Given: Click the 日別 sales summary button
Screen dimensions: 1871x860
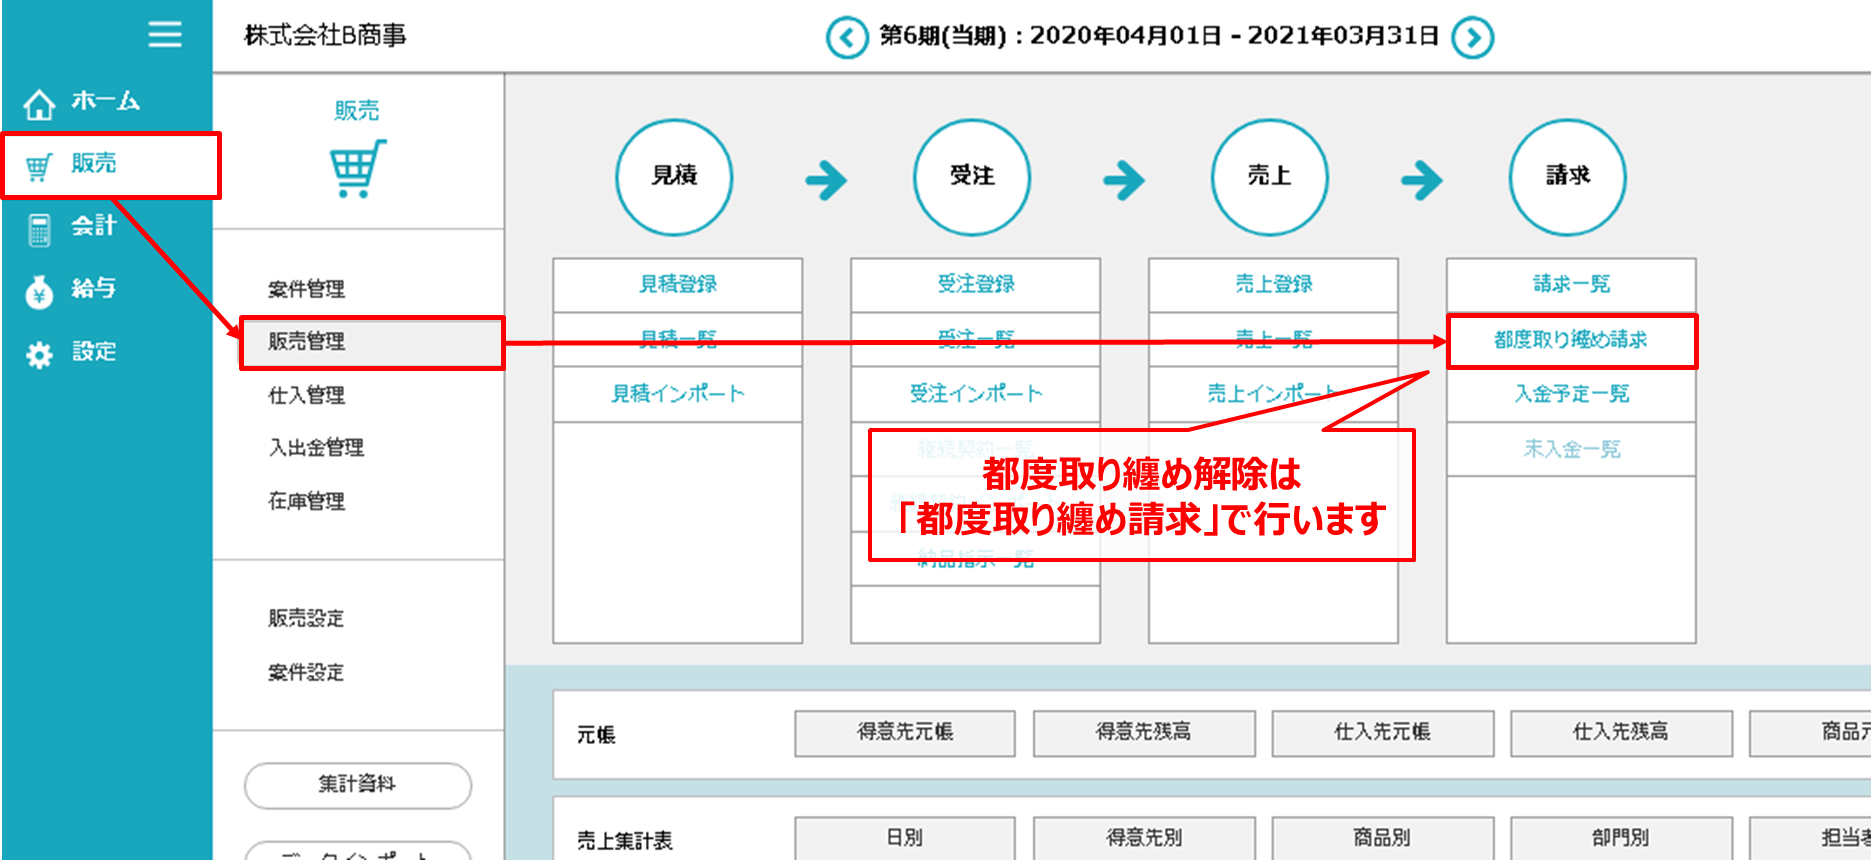Looking at the screenshot, I should (x=905, y=838).
